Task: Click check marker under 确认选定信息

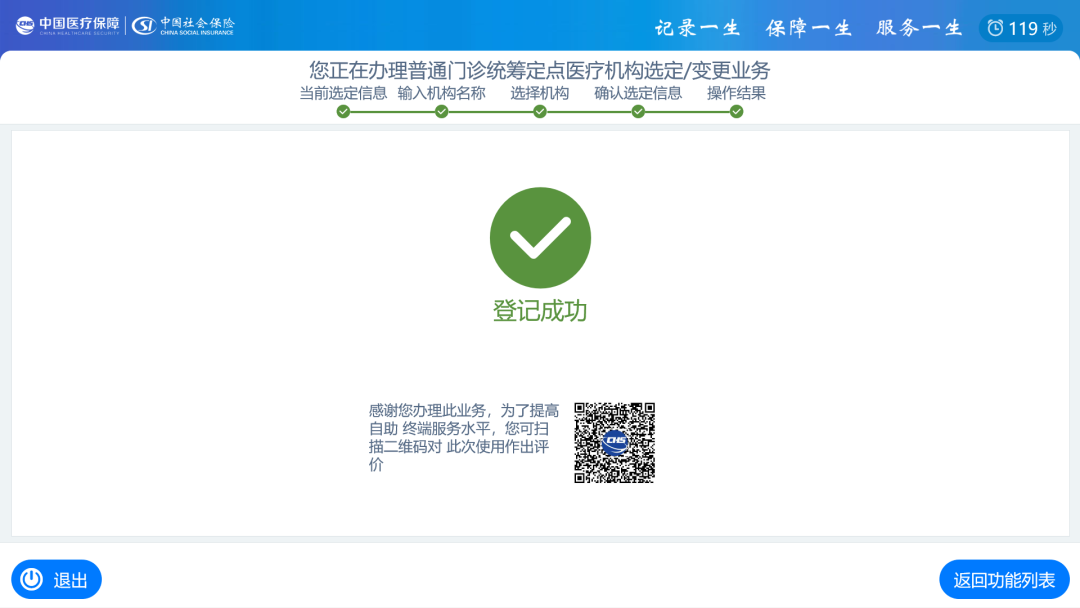Action: coord(638,112)
